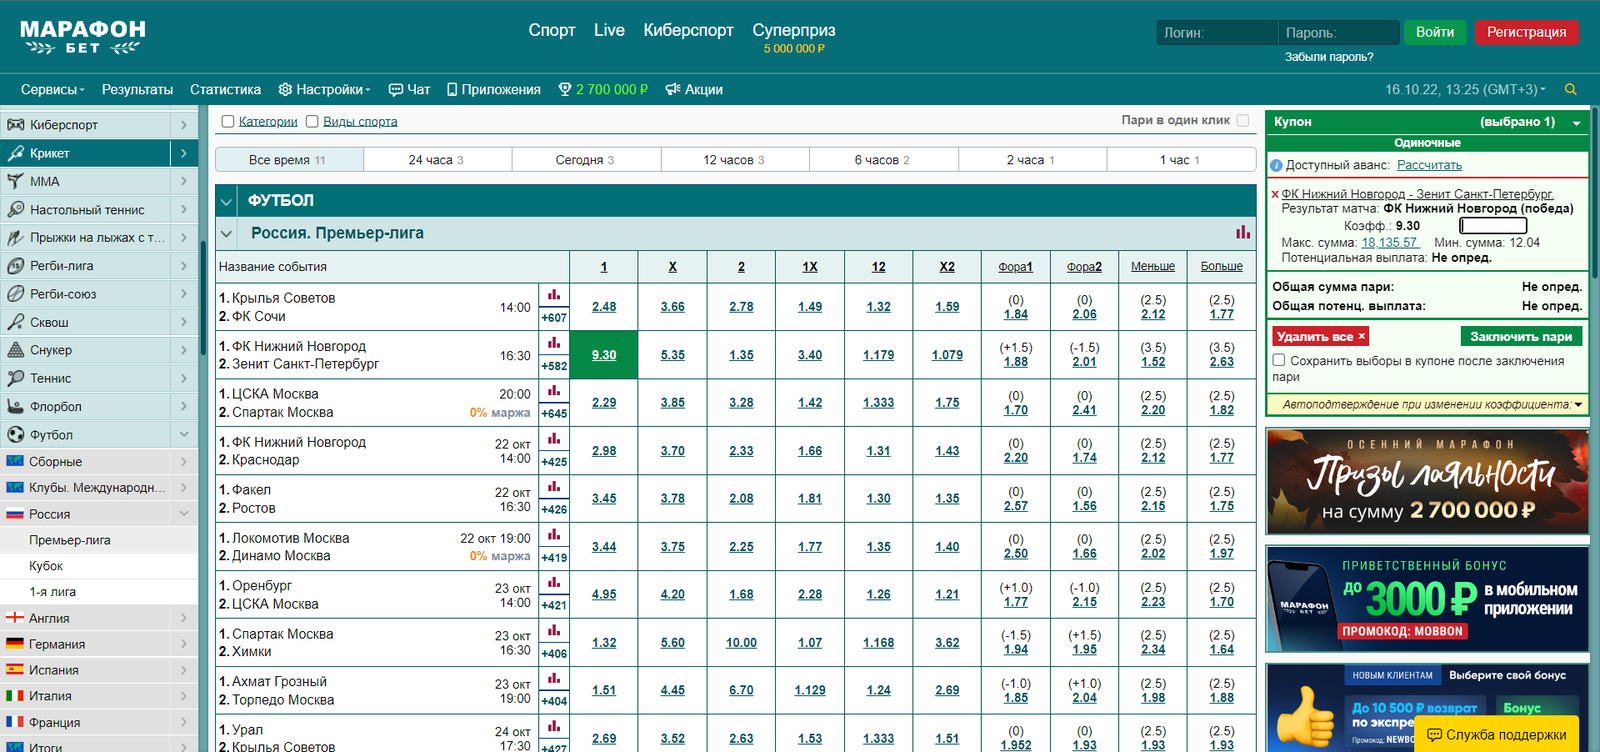Switch to the Live top tab
The height and width of the screenshot is (752, 1600).
point(609,30)
